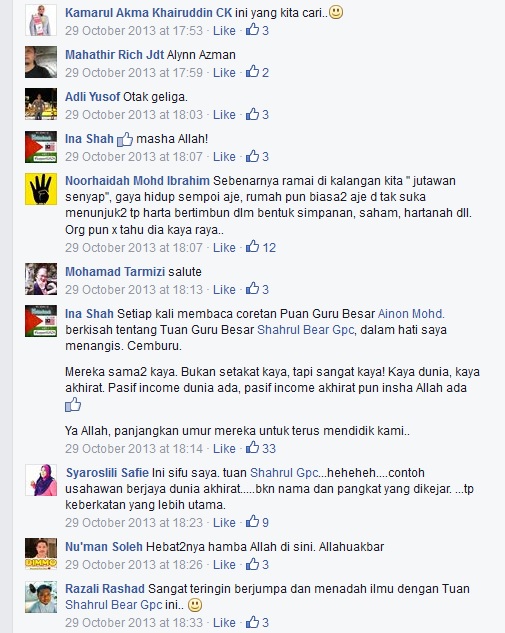
Task: Open Razali Rashad's profile name
Action: click(105, 589)
